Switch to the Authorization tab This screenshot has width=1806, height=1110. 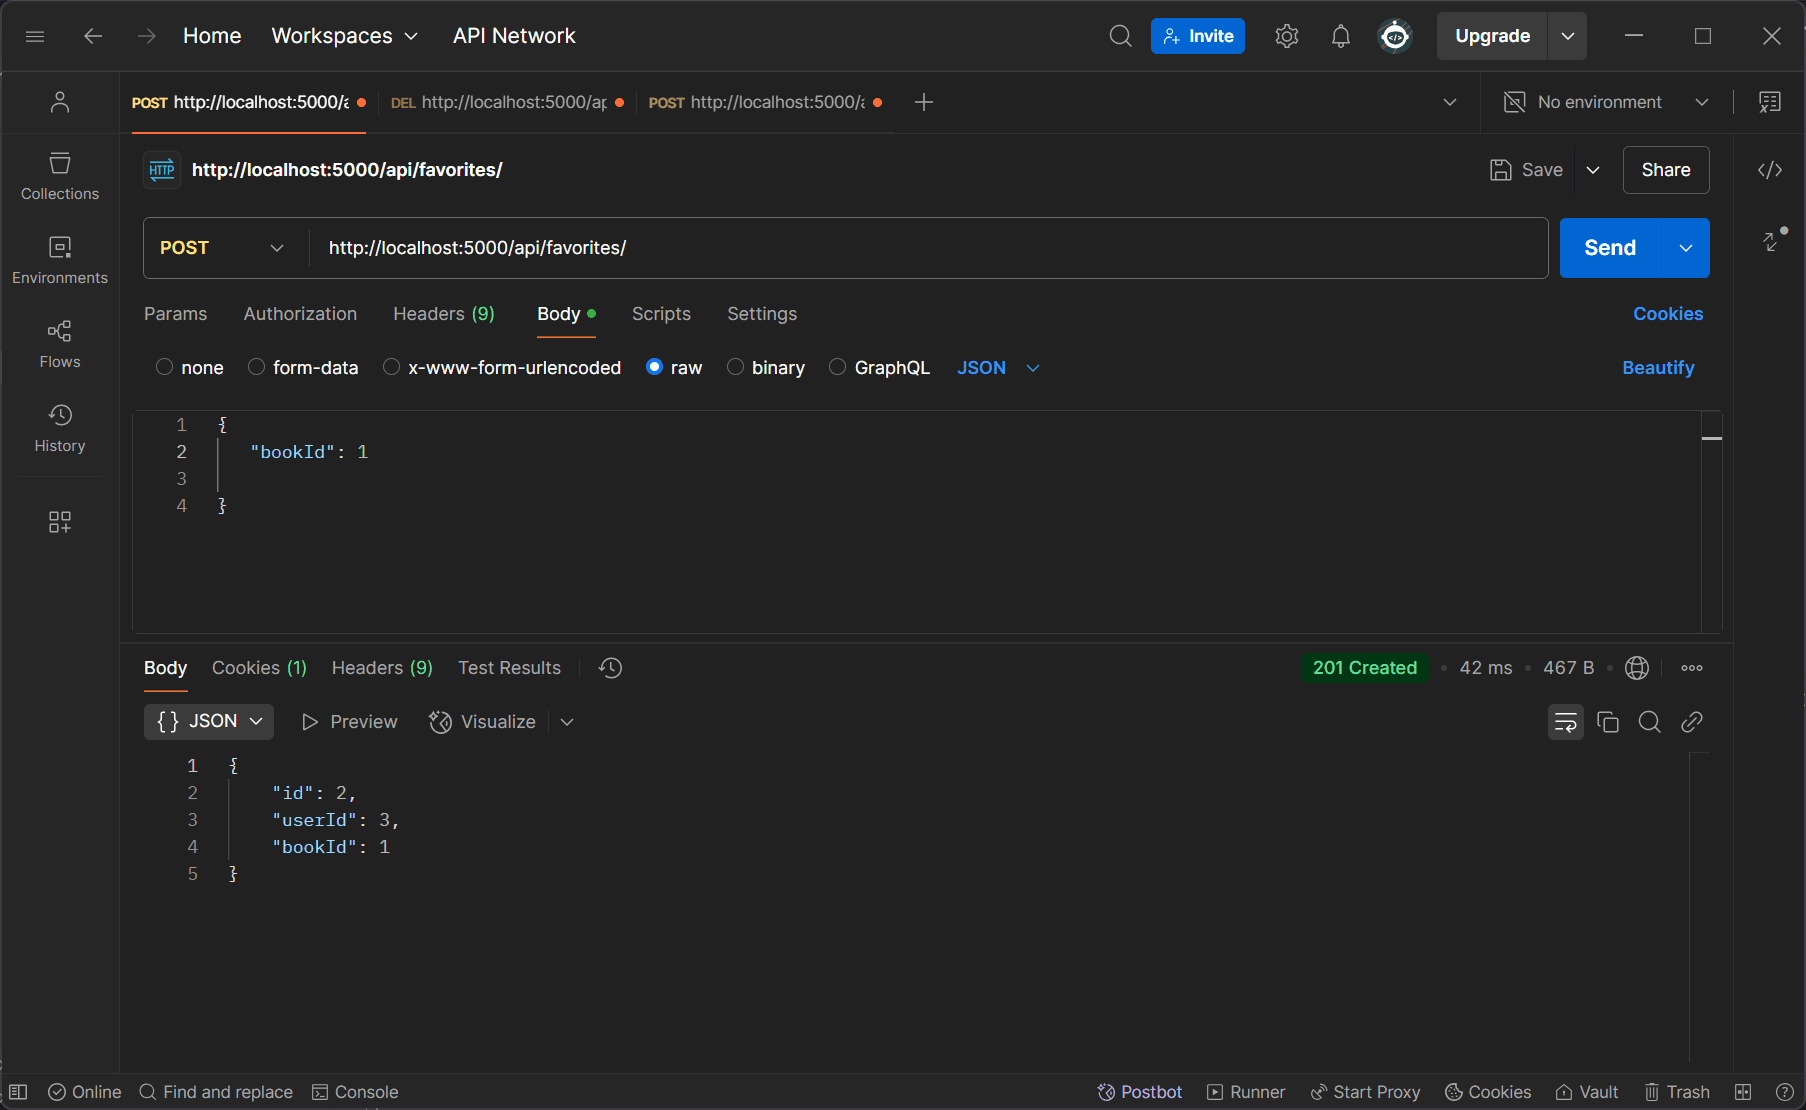point(300,314)
